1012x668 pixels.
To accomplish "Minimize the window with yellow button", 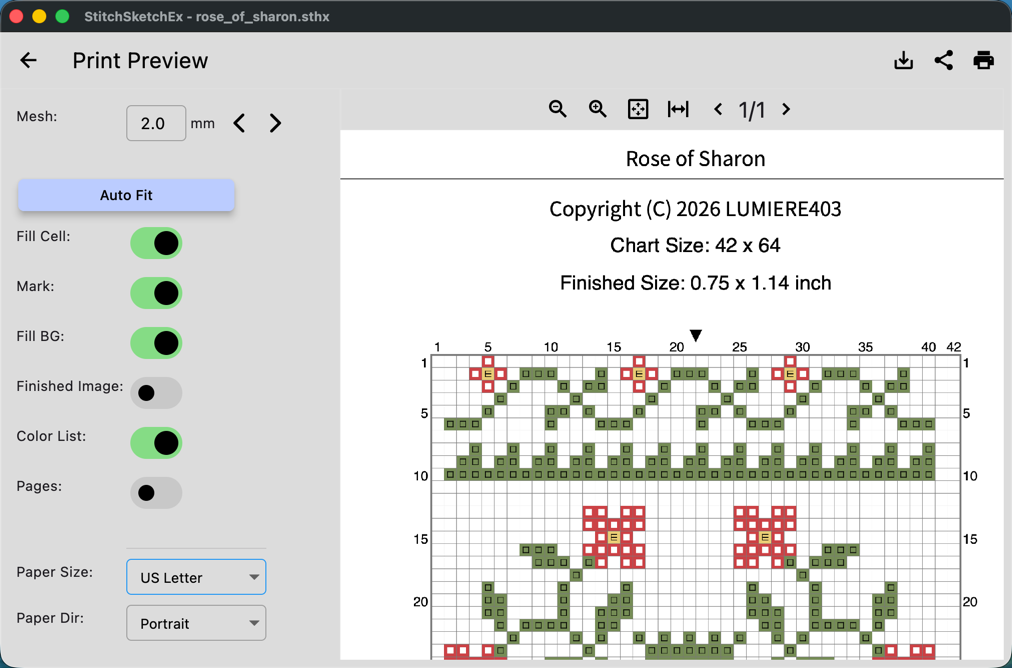I will 39,16.
